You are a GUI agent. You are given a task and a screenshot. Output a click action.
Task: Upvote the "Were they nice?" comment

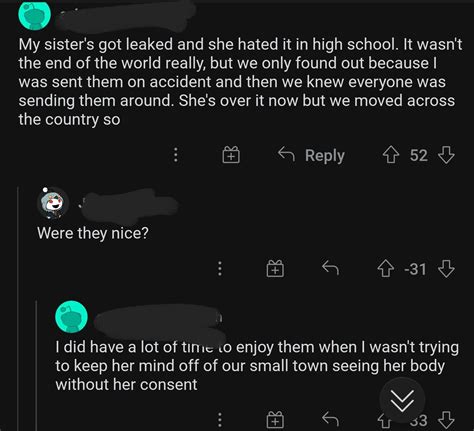(386, 269)
